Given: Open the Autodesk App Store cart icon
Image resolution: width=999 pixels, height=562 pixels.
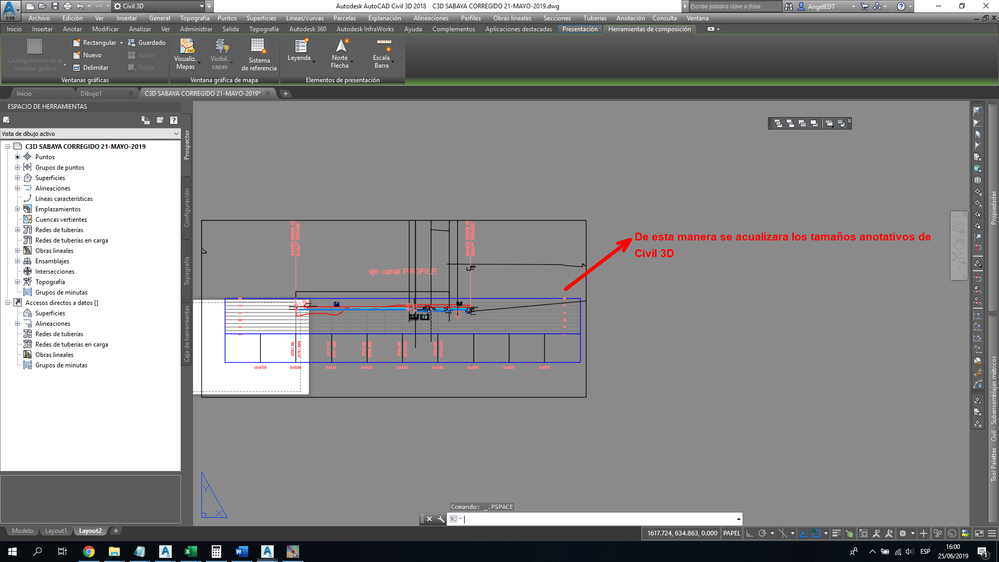Looking at the screenshot, I should 865,6.
